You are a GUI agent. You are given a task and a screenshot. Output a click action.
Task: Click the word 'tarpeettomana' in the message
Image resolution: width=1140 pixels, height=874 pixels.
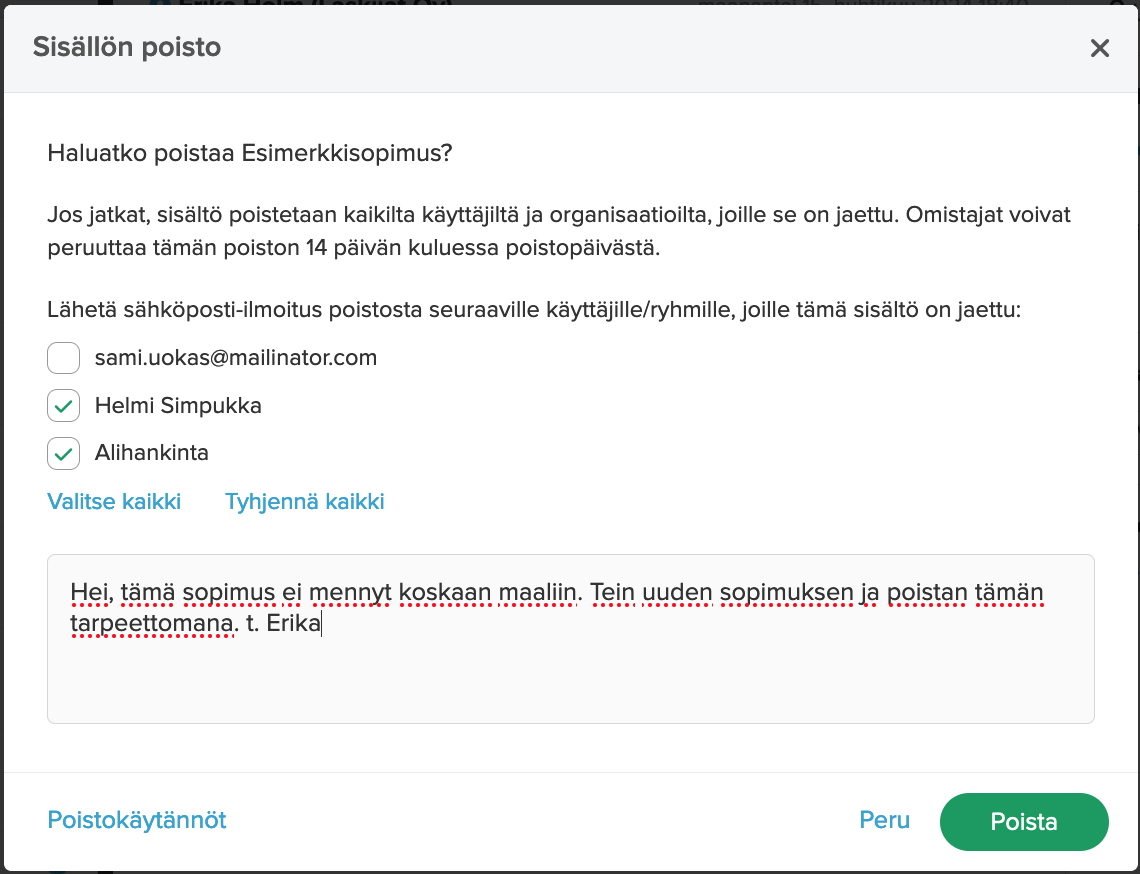pyautogui.click(x=154, y=624)
